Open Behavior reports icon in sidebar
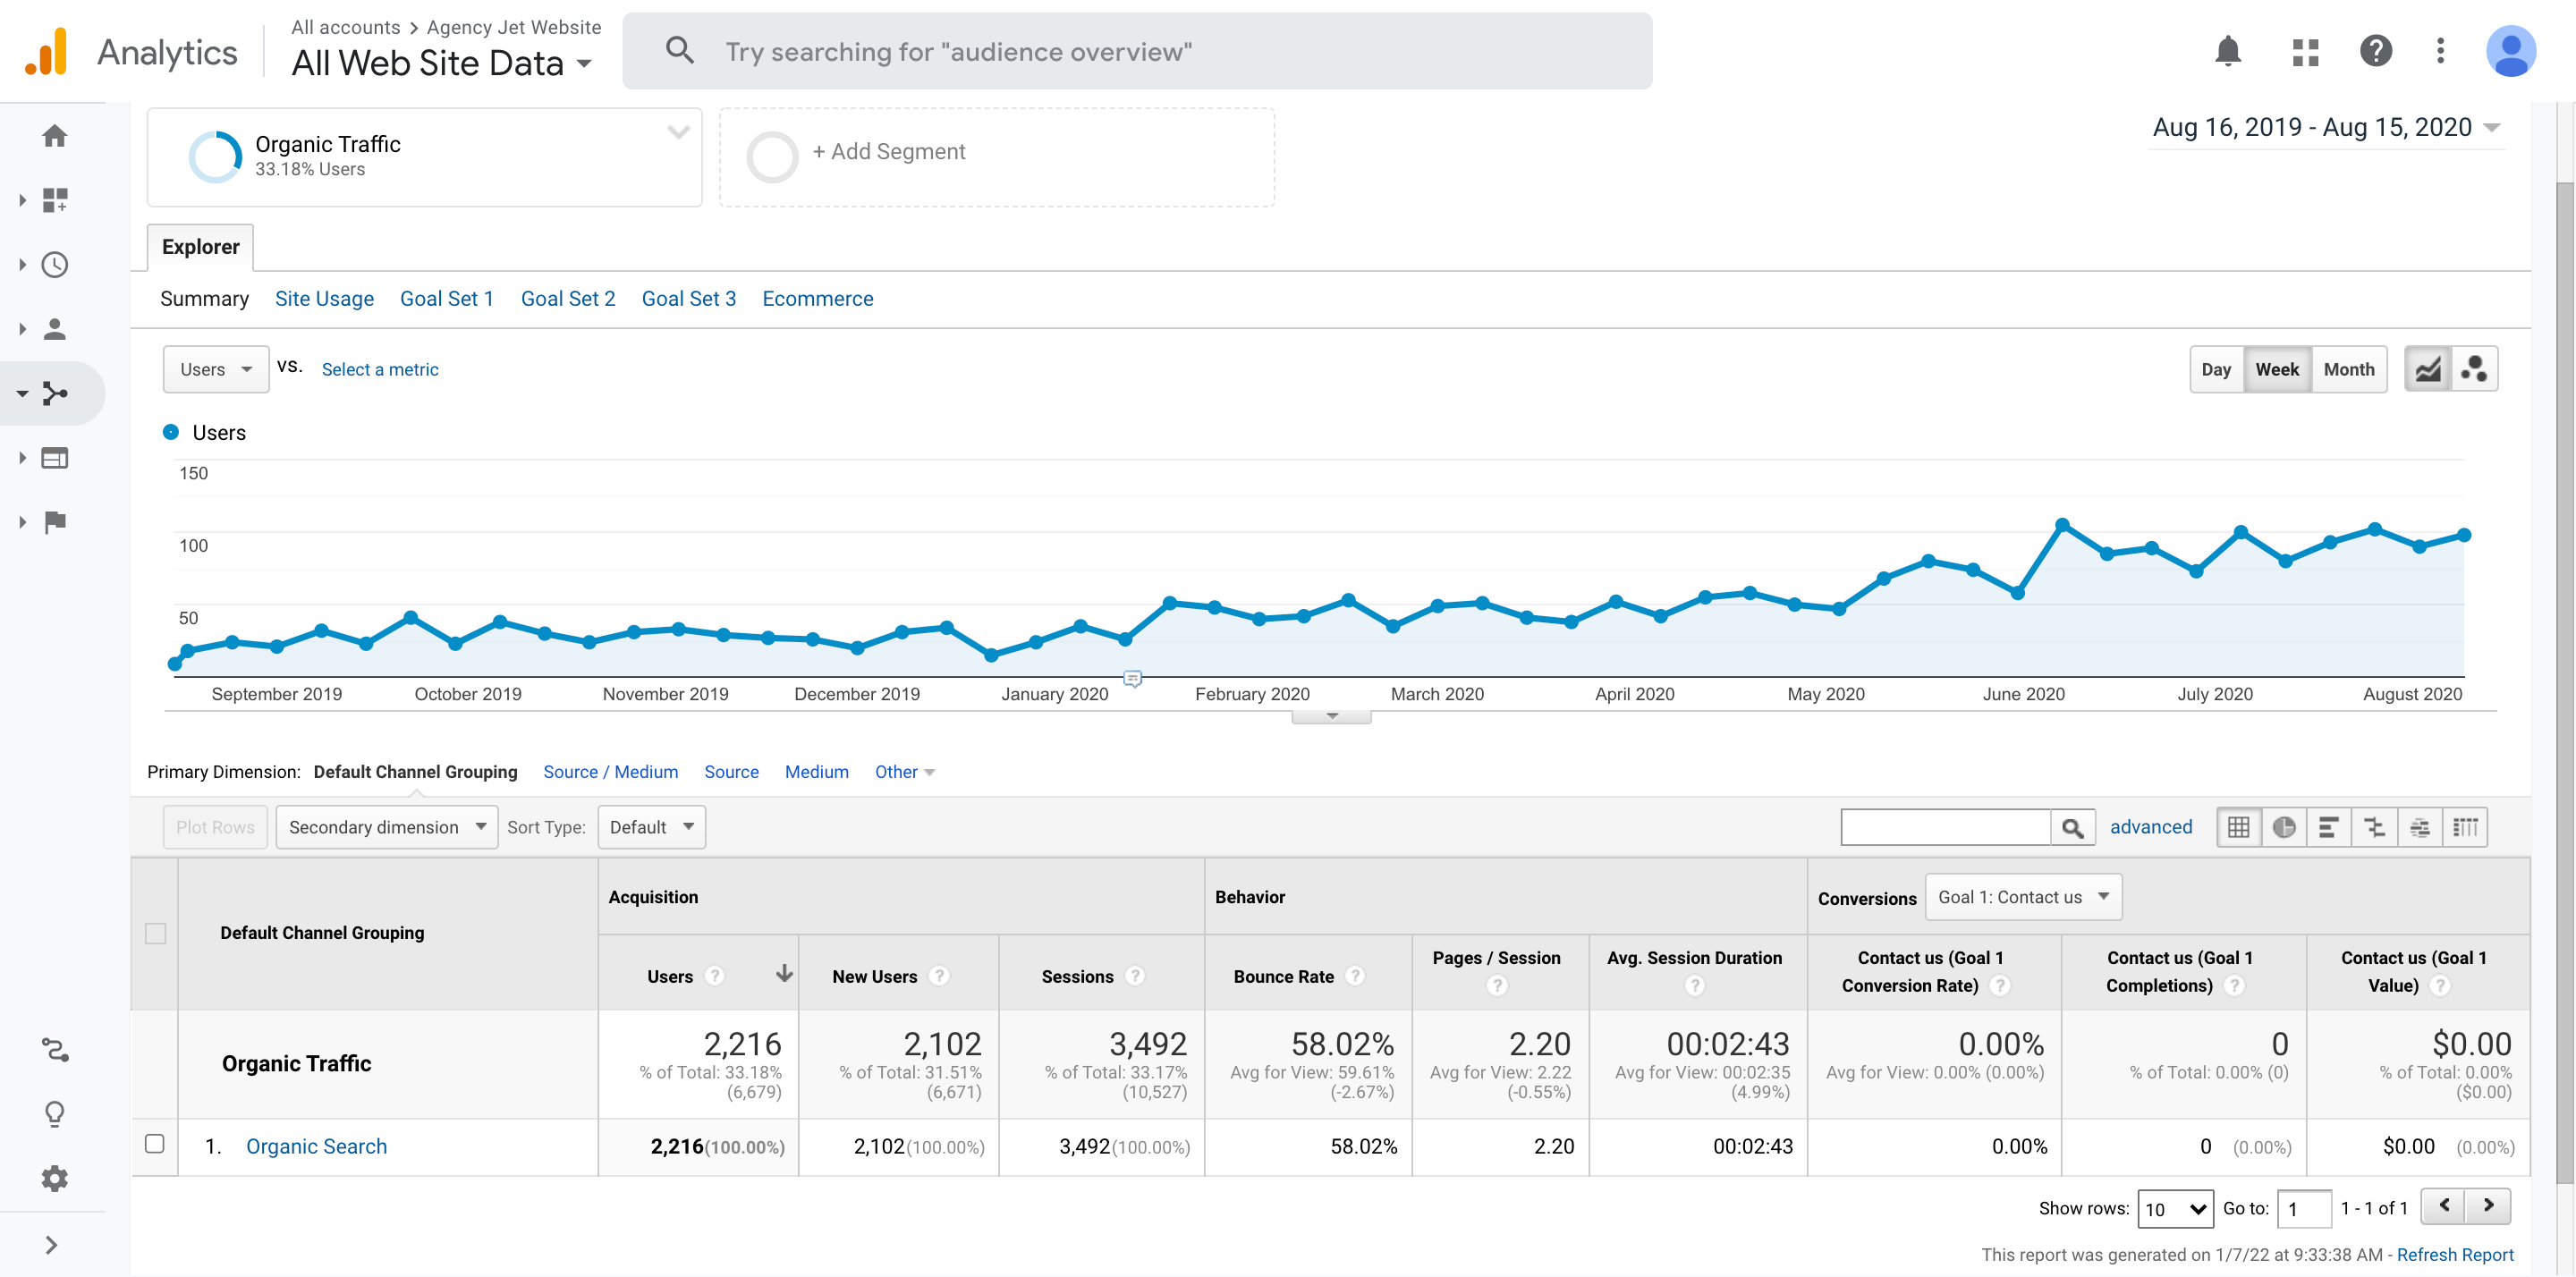The width and height of the screenshot is (2576, 1277). [x=54, y=458]
